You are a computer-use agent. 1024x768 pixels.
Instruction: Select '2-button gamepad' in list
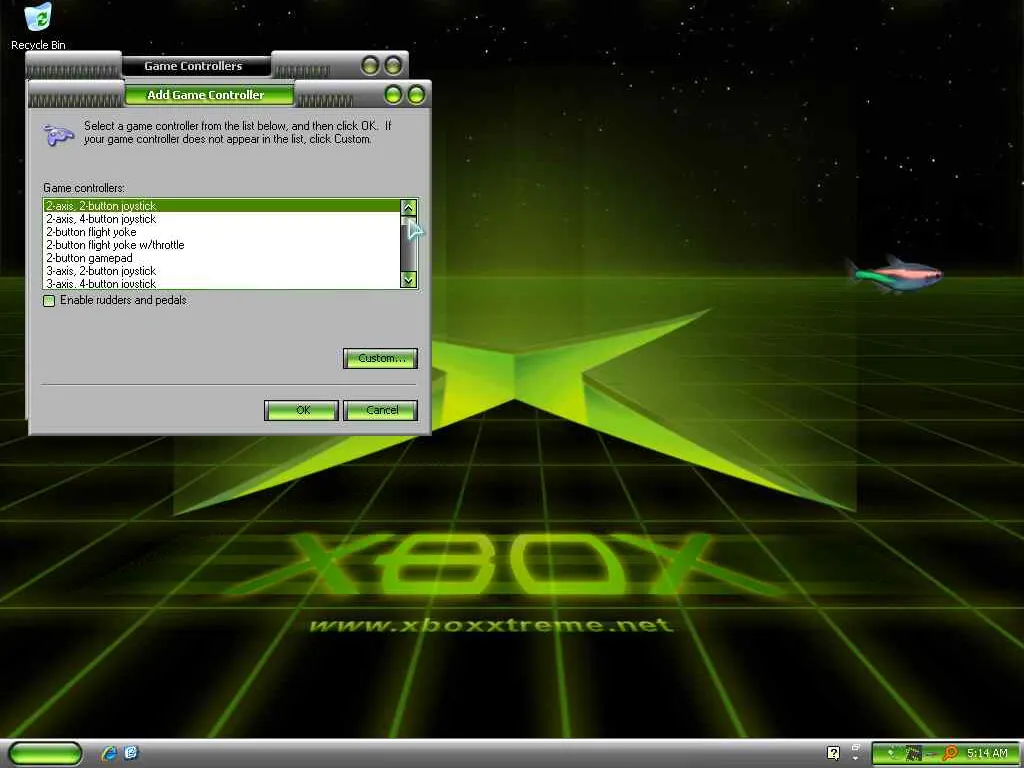point(221,258)
